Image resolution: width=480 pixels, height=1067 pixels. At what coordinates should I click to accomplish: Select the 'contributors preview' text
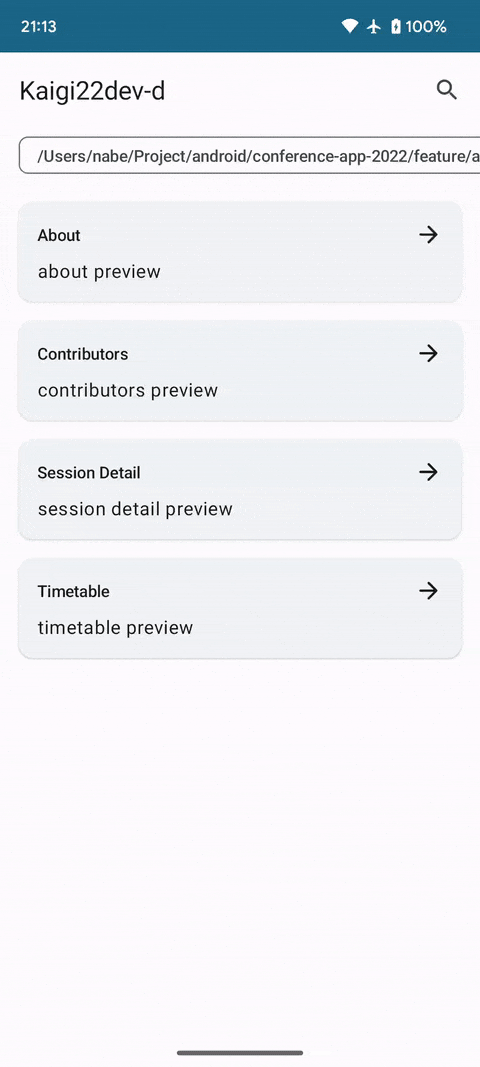[x=127, y=390]
